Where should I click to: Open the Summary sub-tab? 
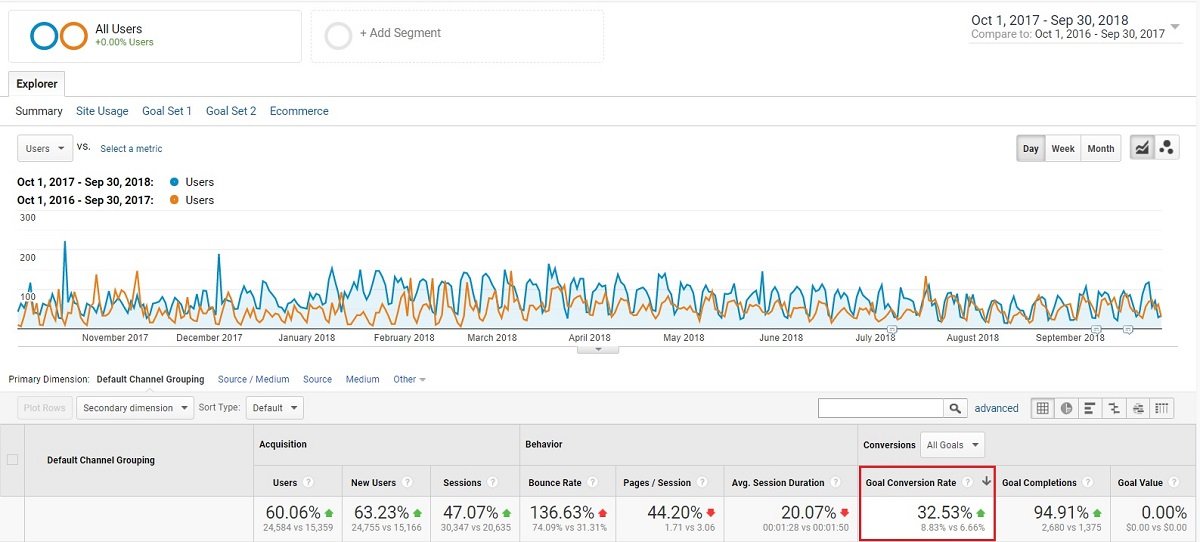click(x=39, y=111)
